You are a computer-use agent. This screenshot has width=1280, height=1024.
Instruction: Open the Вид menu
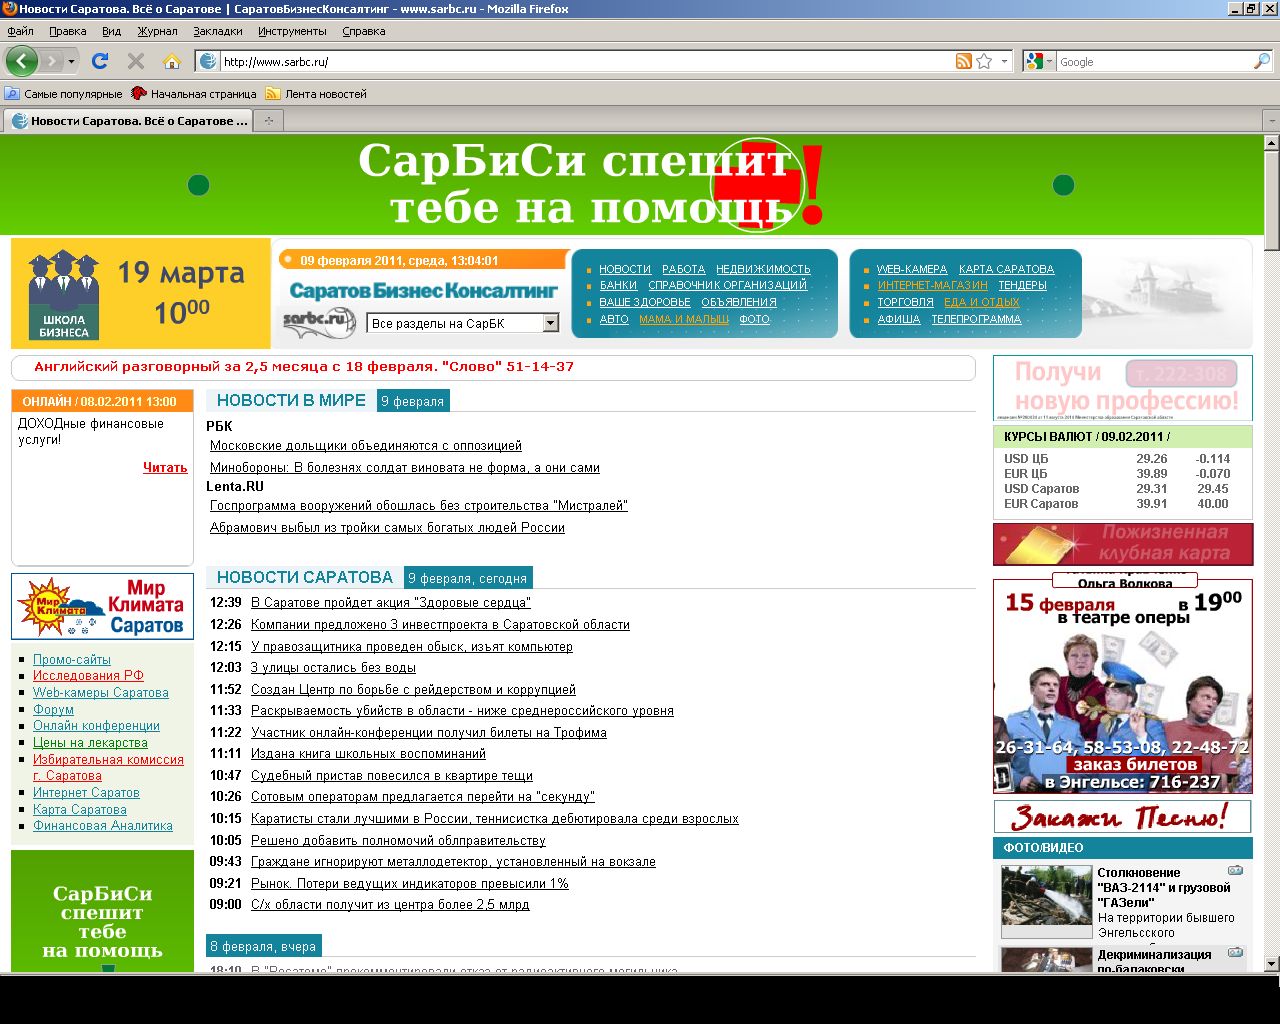pyautogui.click(x=111, y=31)
